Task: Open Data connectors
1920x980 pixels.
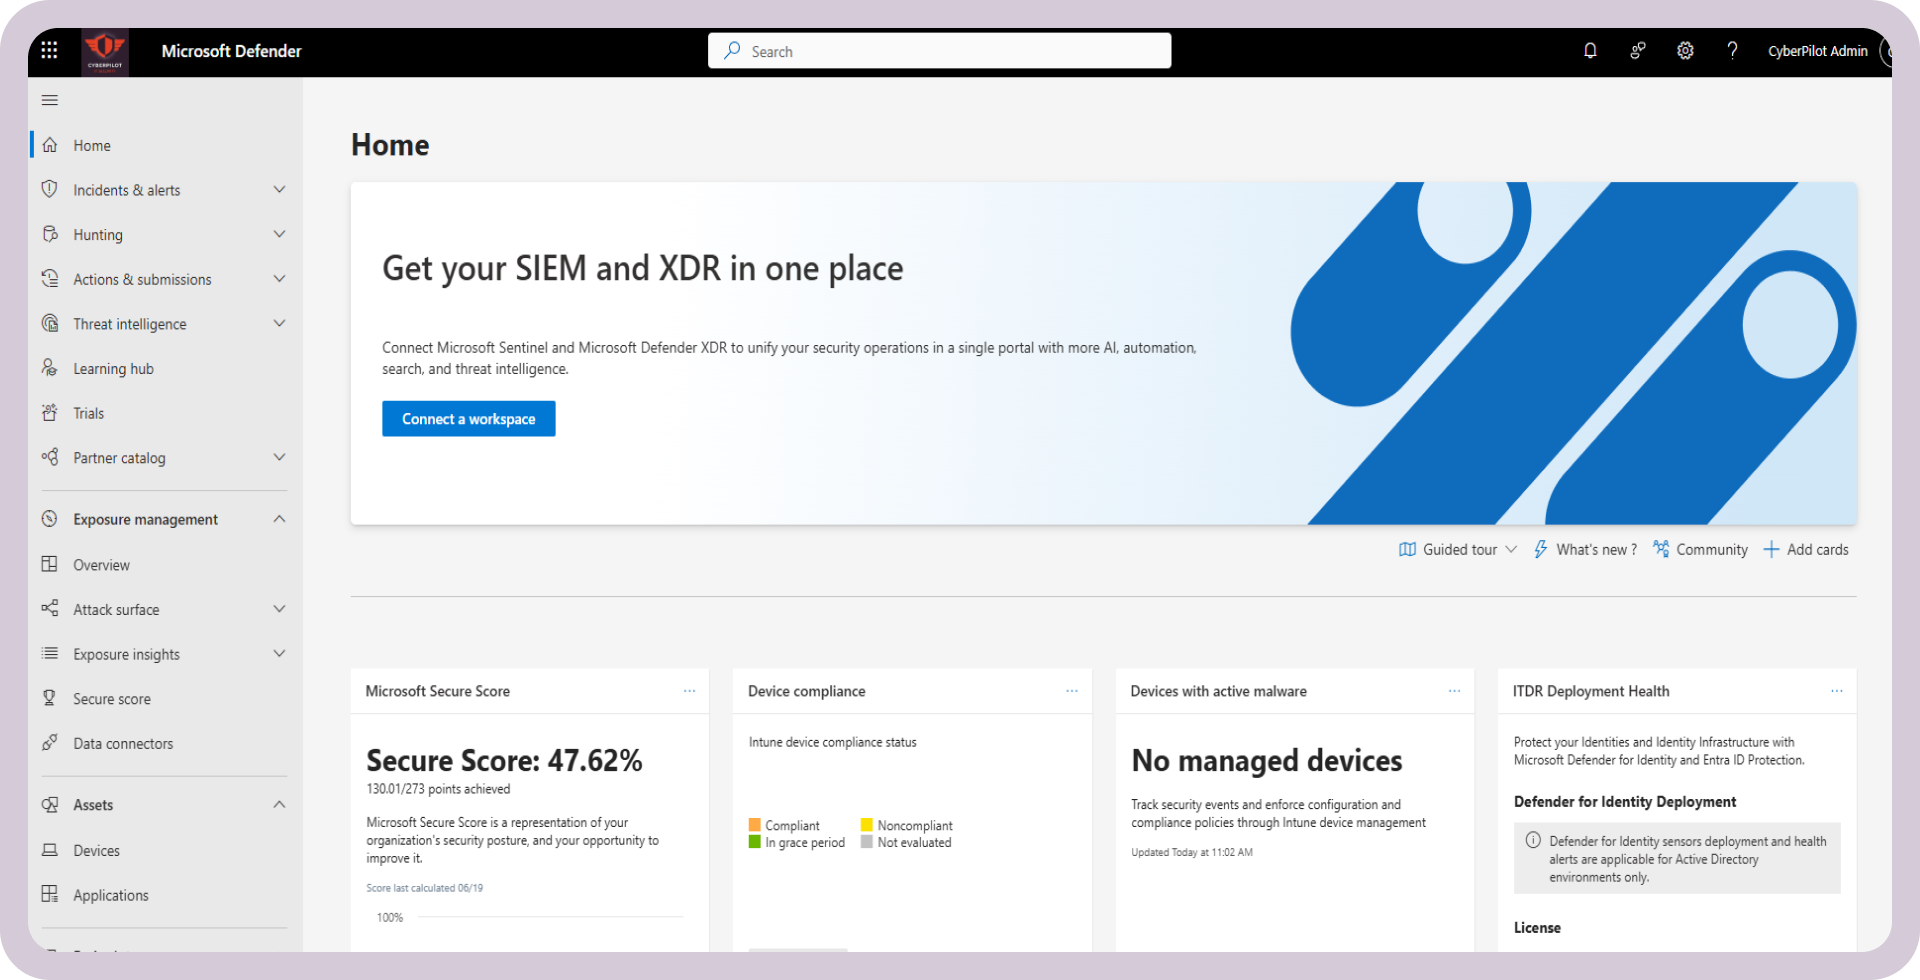Action: tap(122, 743)
